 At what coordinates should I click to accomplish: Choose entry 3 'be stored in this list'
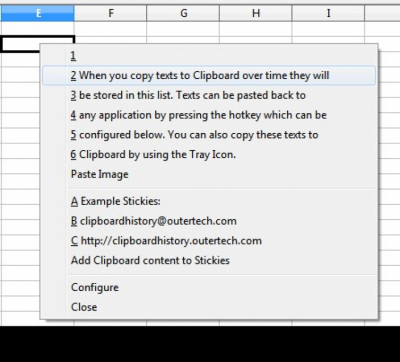pos(209,95)
